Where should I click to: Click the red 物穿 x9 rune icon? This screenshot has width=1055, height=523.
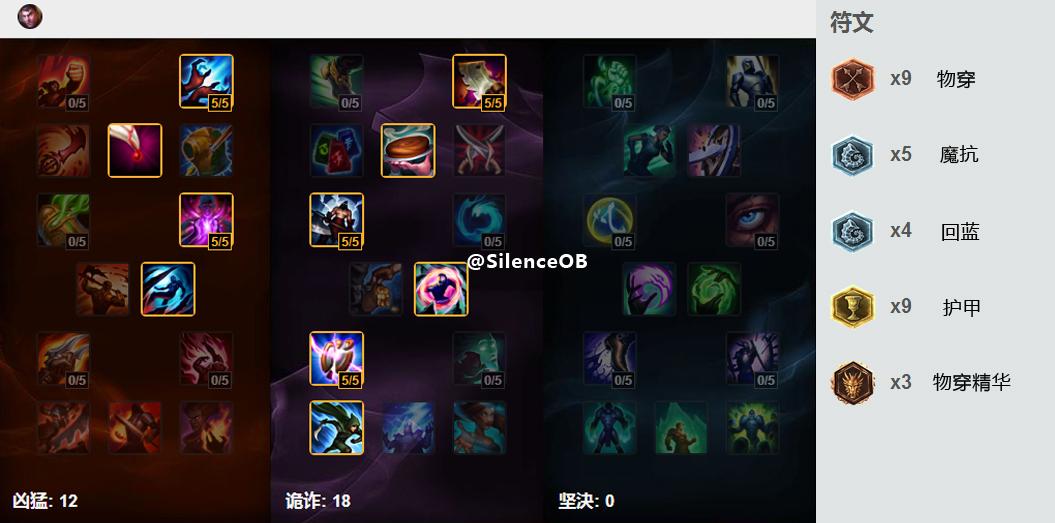pos(853,79)
